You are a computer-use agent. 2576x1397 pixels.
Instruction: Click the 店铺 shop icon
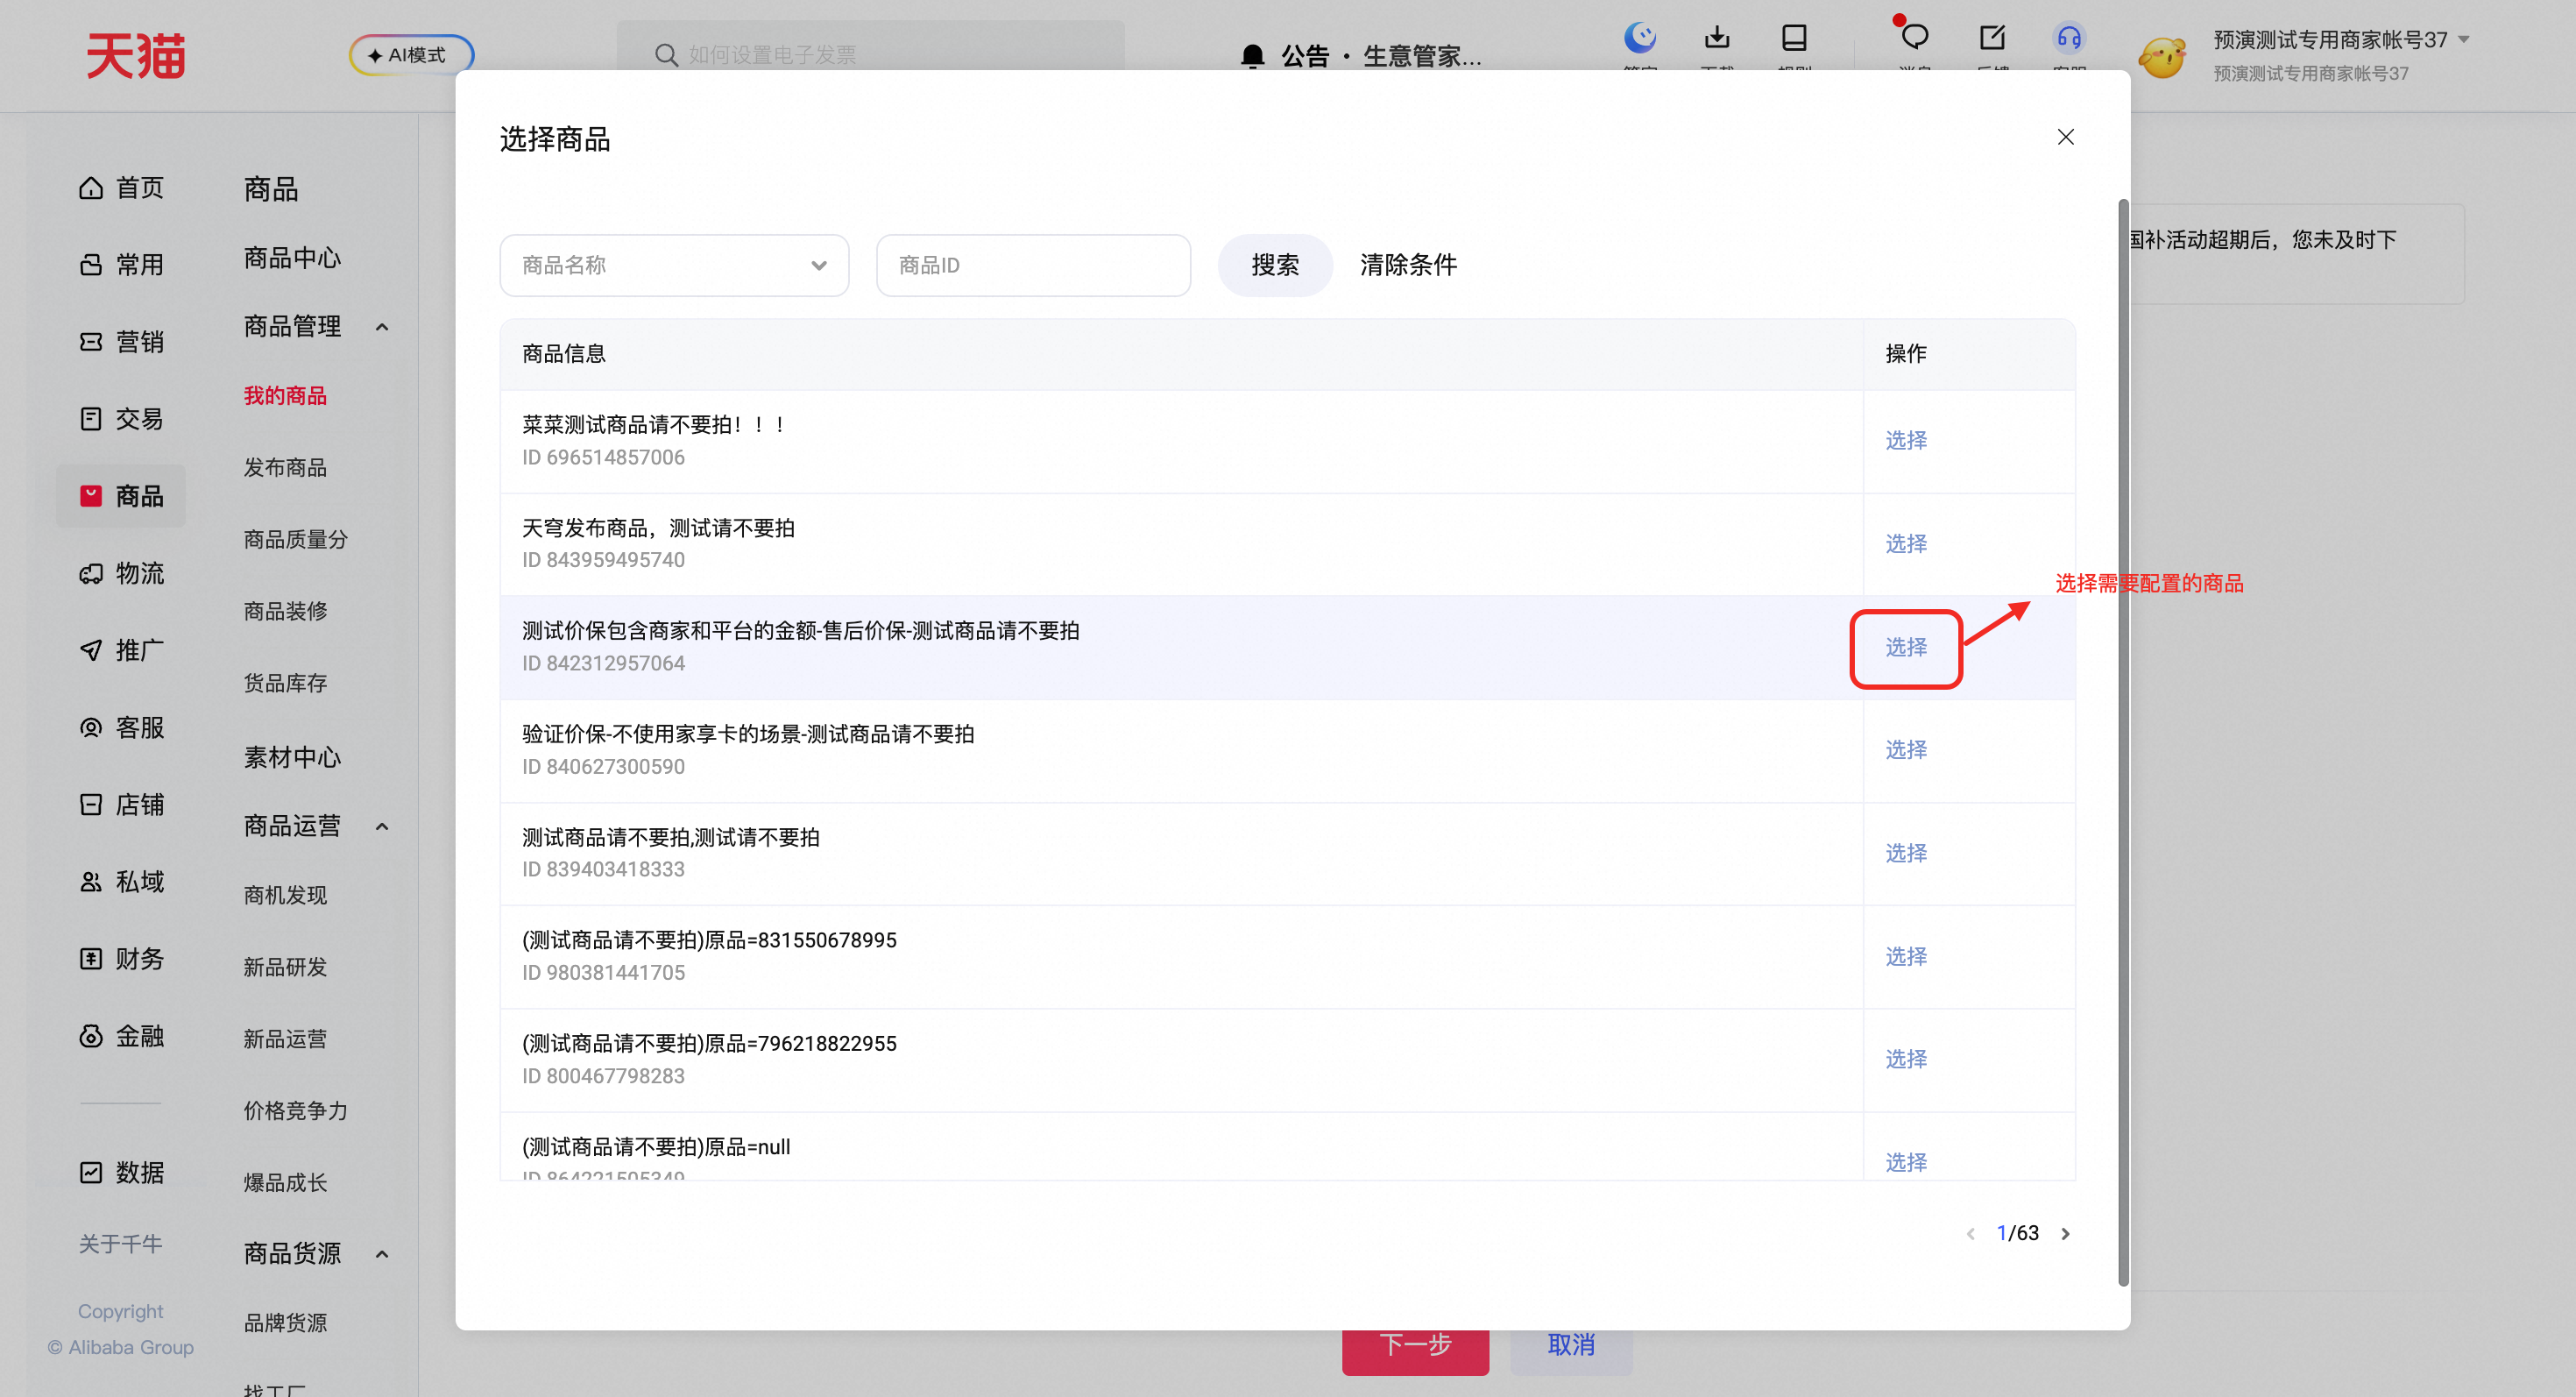click(x=91, y=804)
